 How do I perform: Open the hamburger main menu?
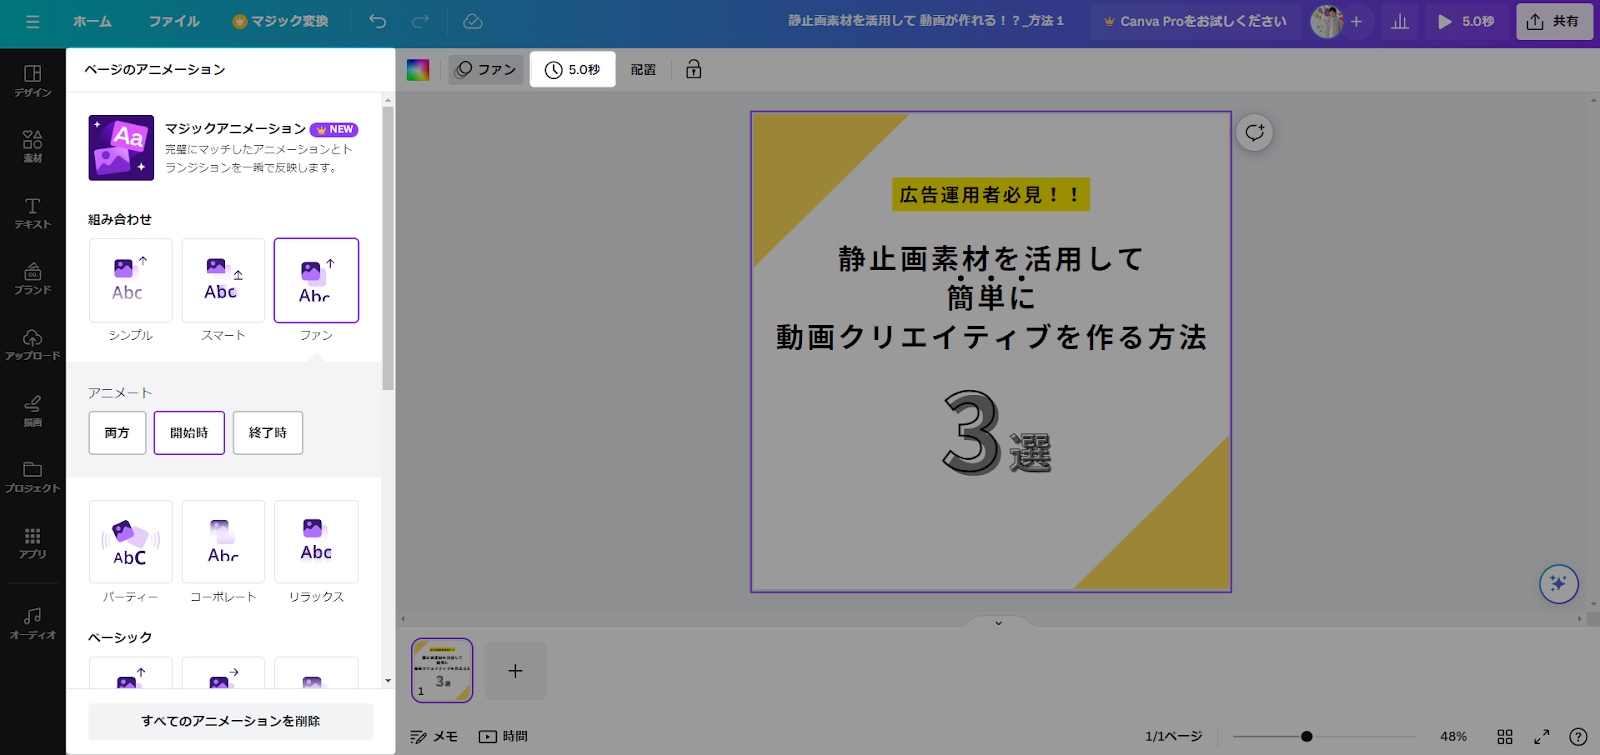[x=32, y=21]
